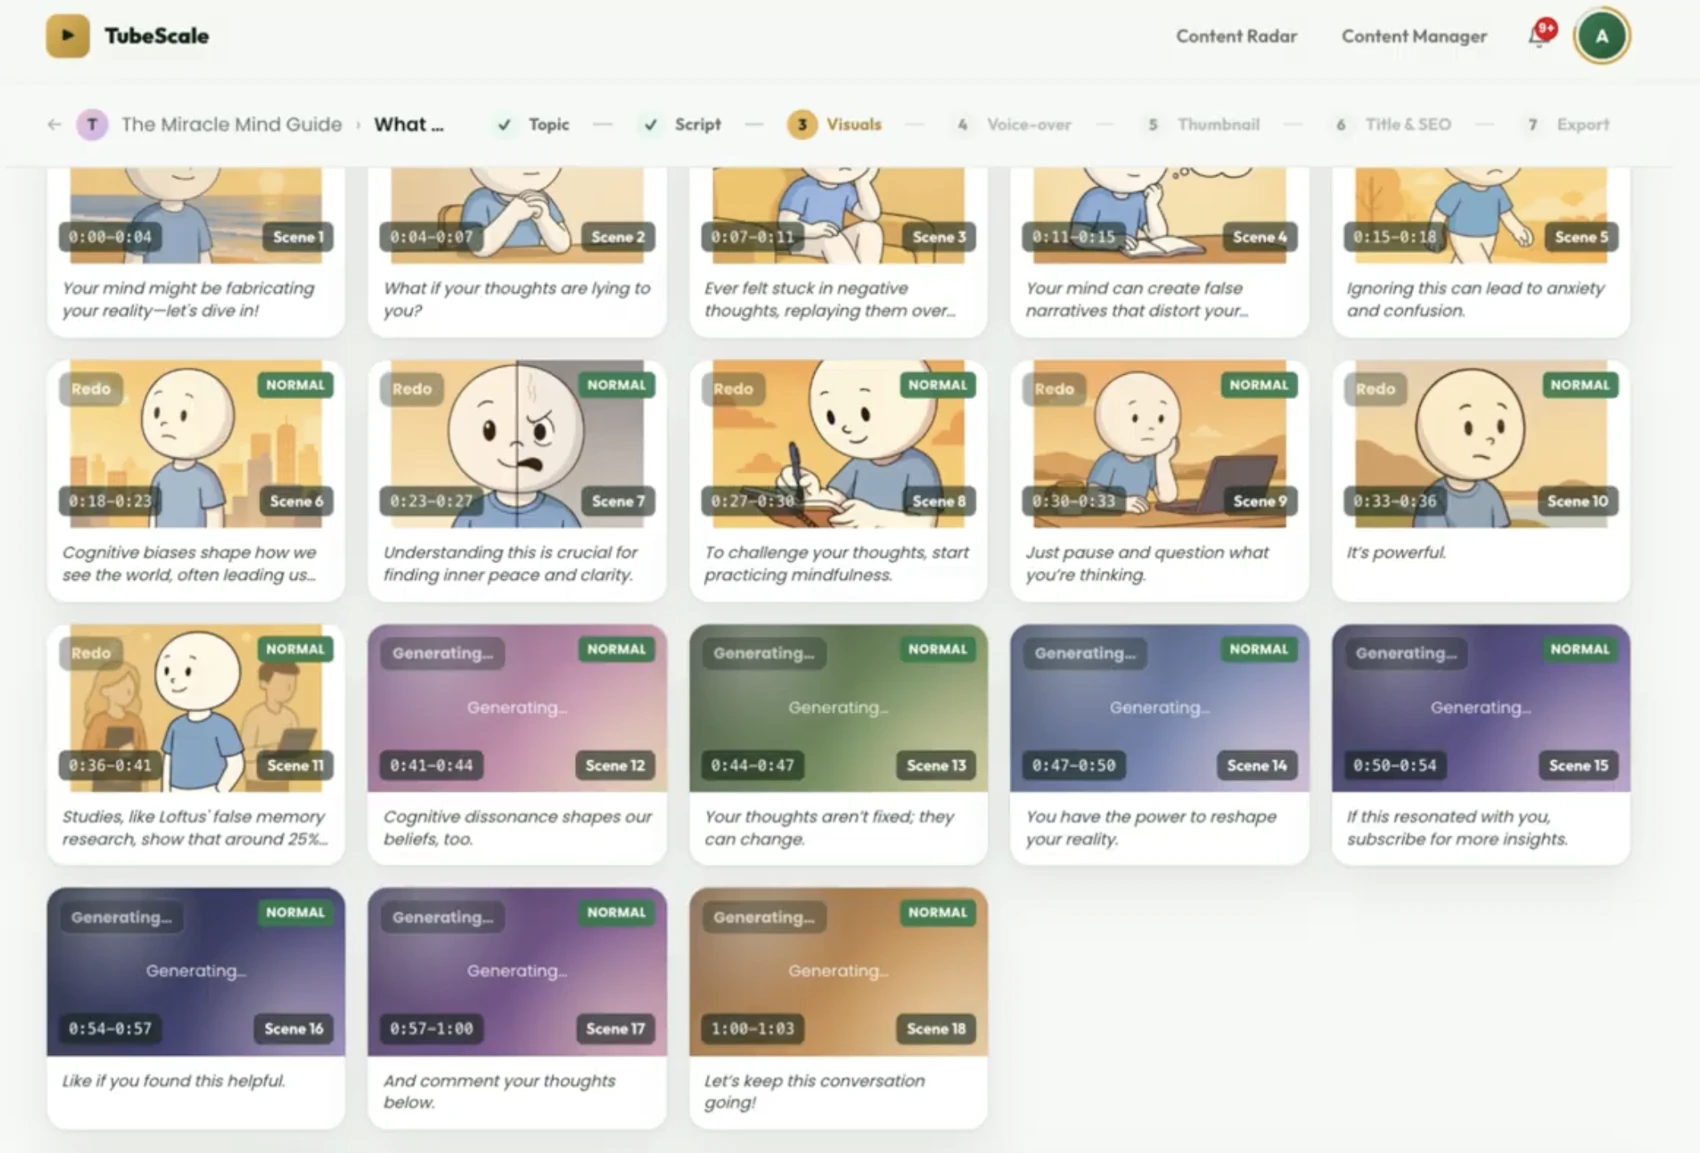Click the 0:18-0:23 timestamp on Scene 6
Screen dimensions: 1700x1153
point(110,501)
